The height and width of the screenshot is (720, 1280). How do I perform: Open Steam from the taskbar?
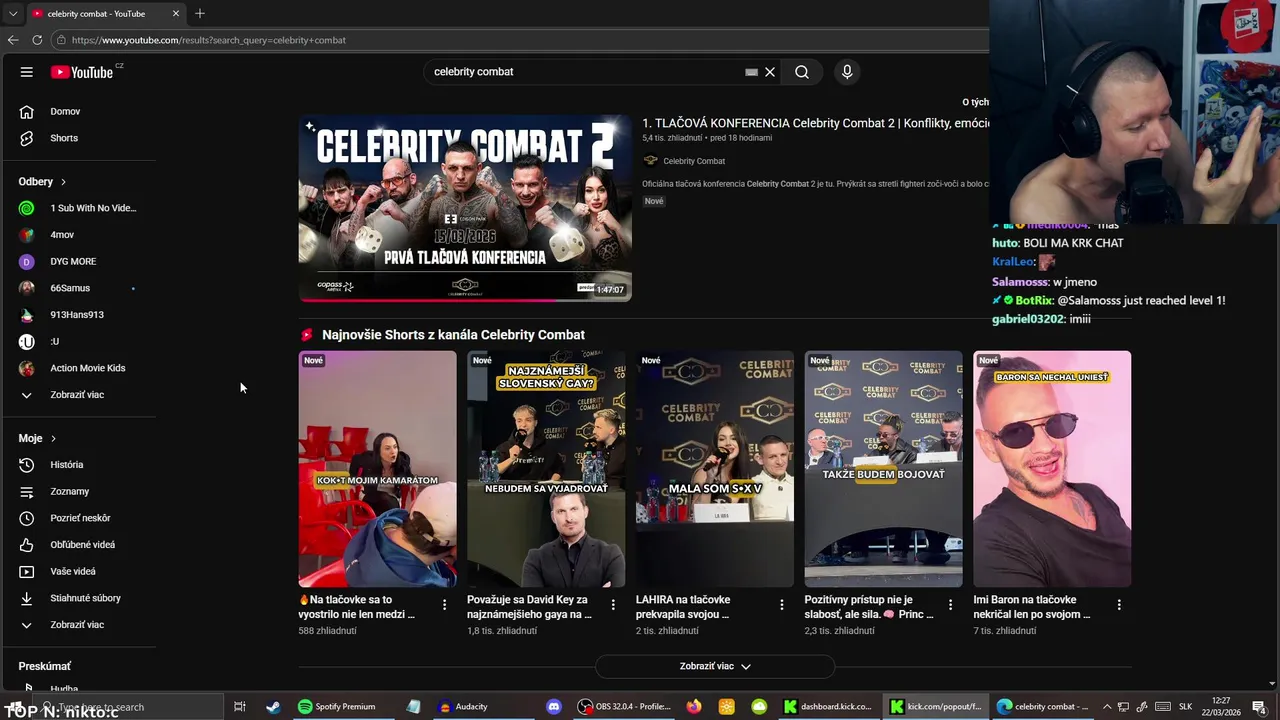273,707
